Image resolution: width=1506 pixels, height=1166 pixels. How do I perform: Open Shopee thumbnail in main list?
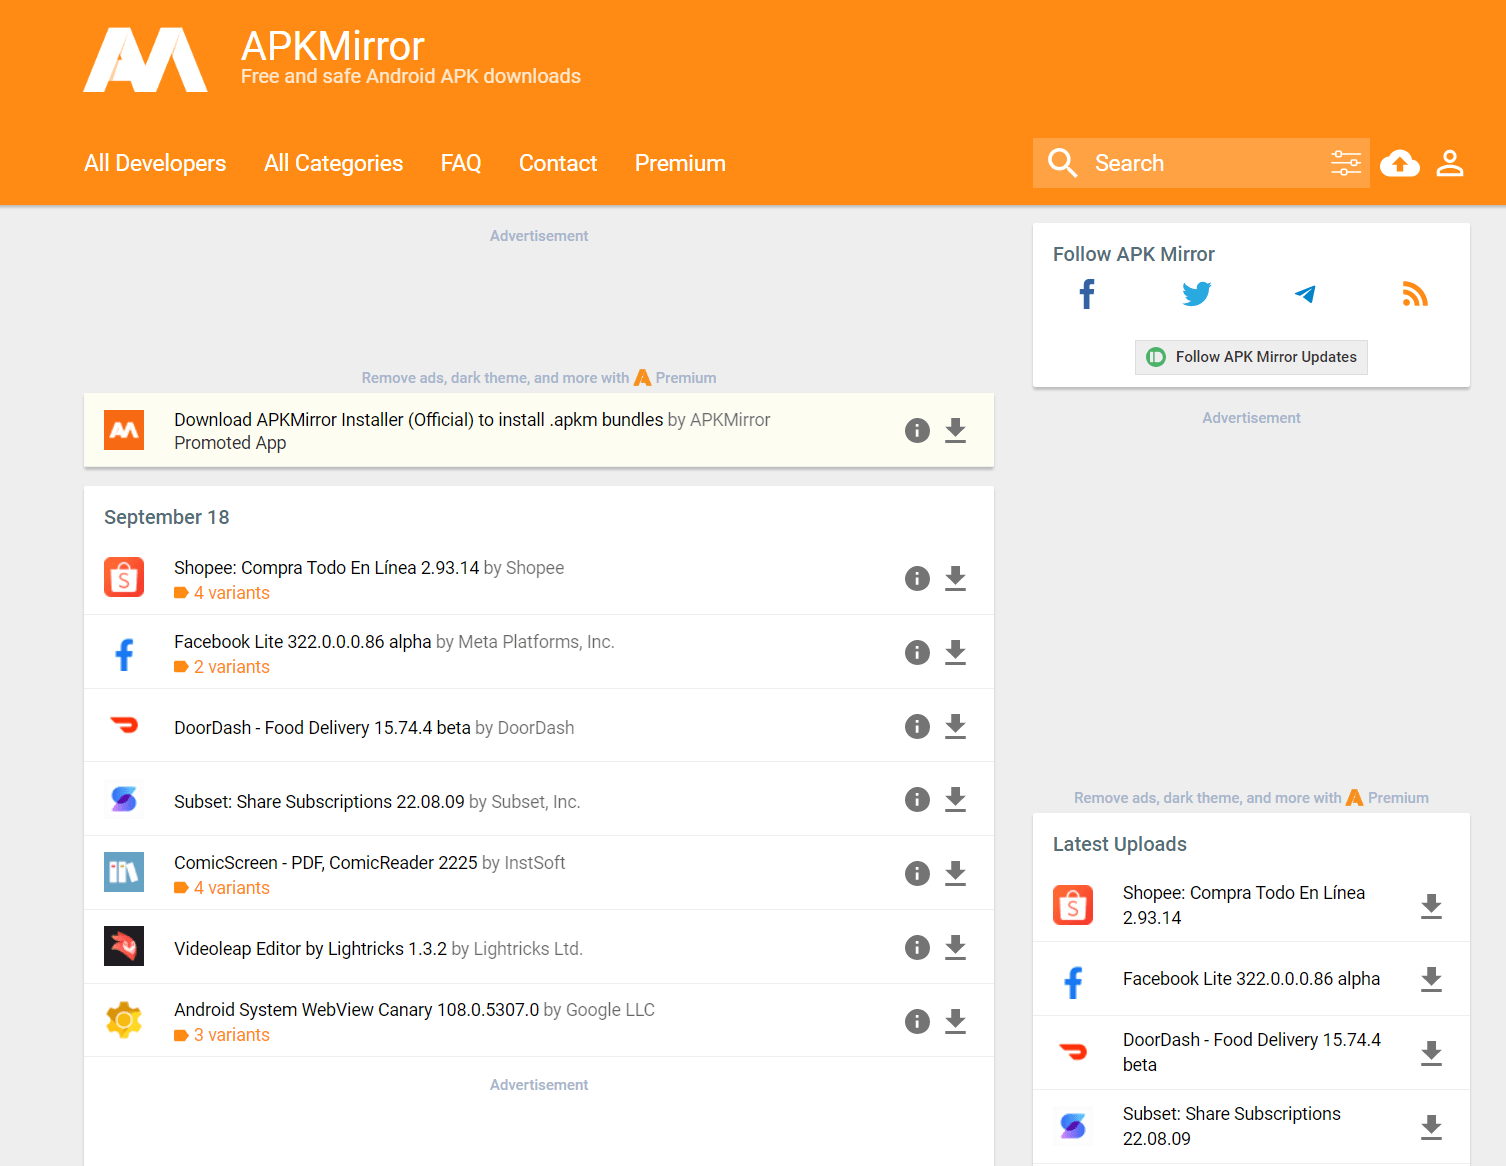coord(124,577)
